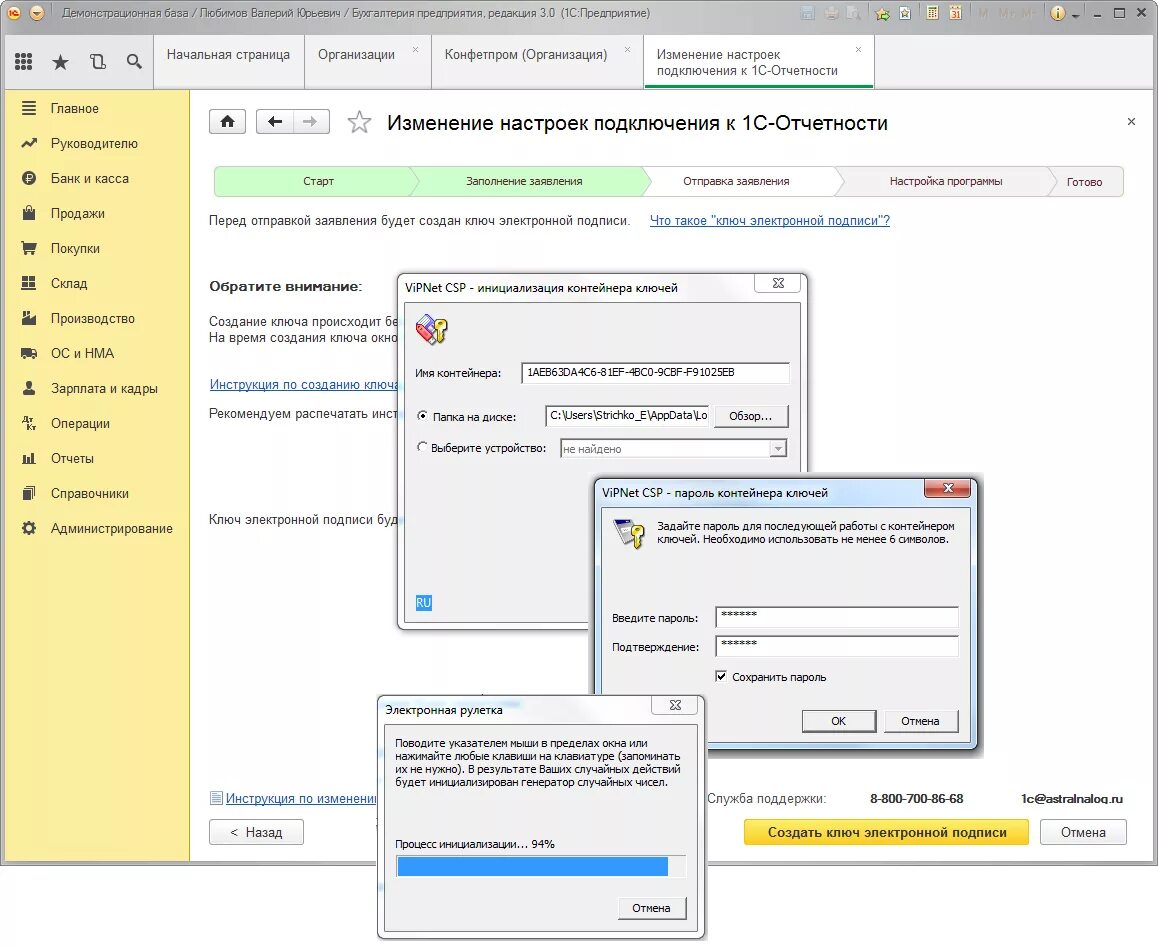The image size is (1158, 949).
Task: Click the Обзор... button
Action: [750, 416]
